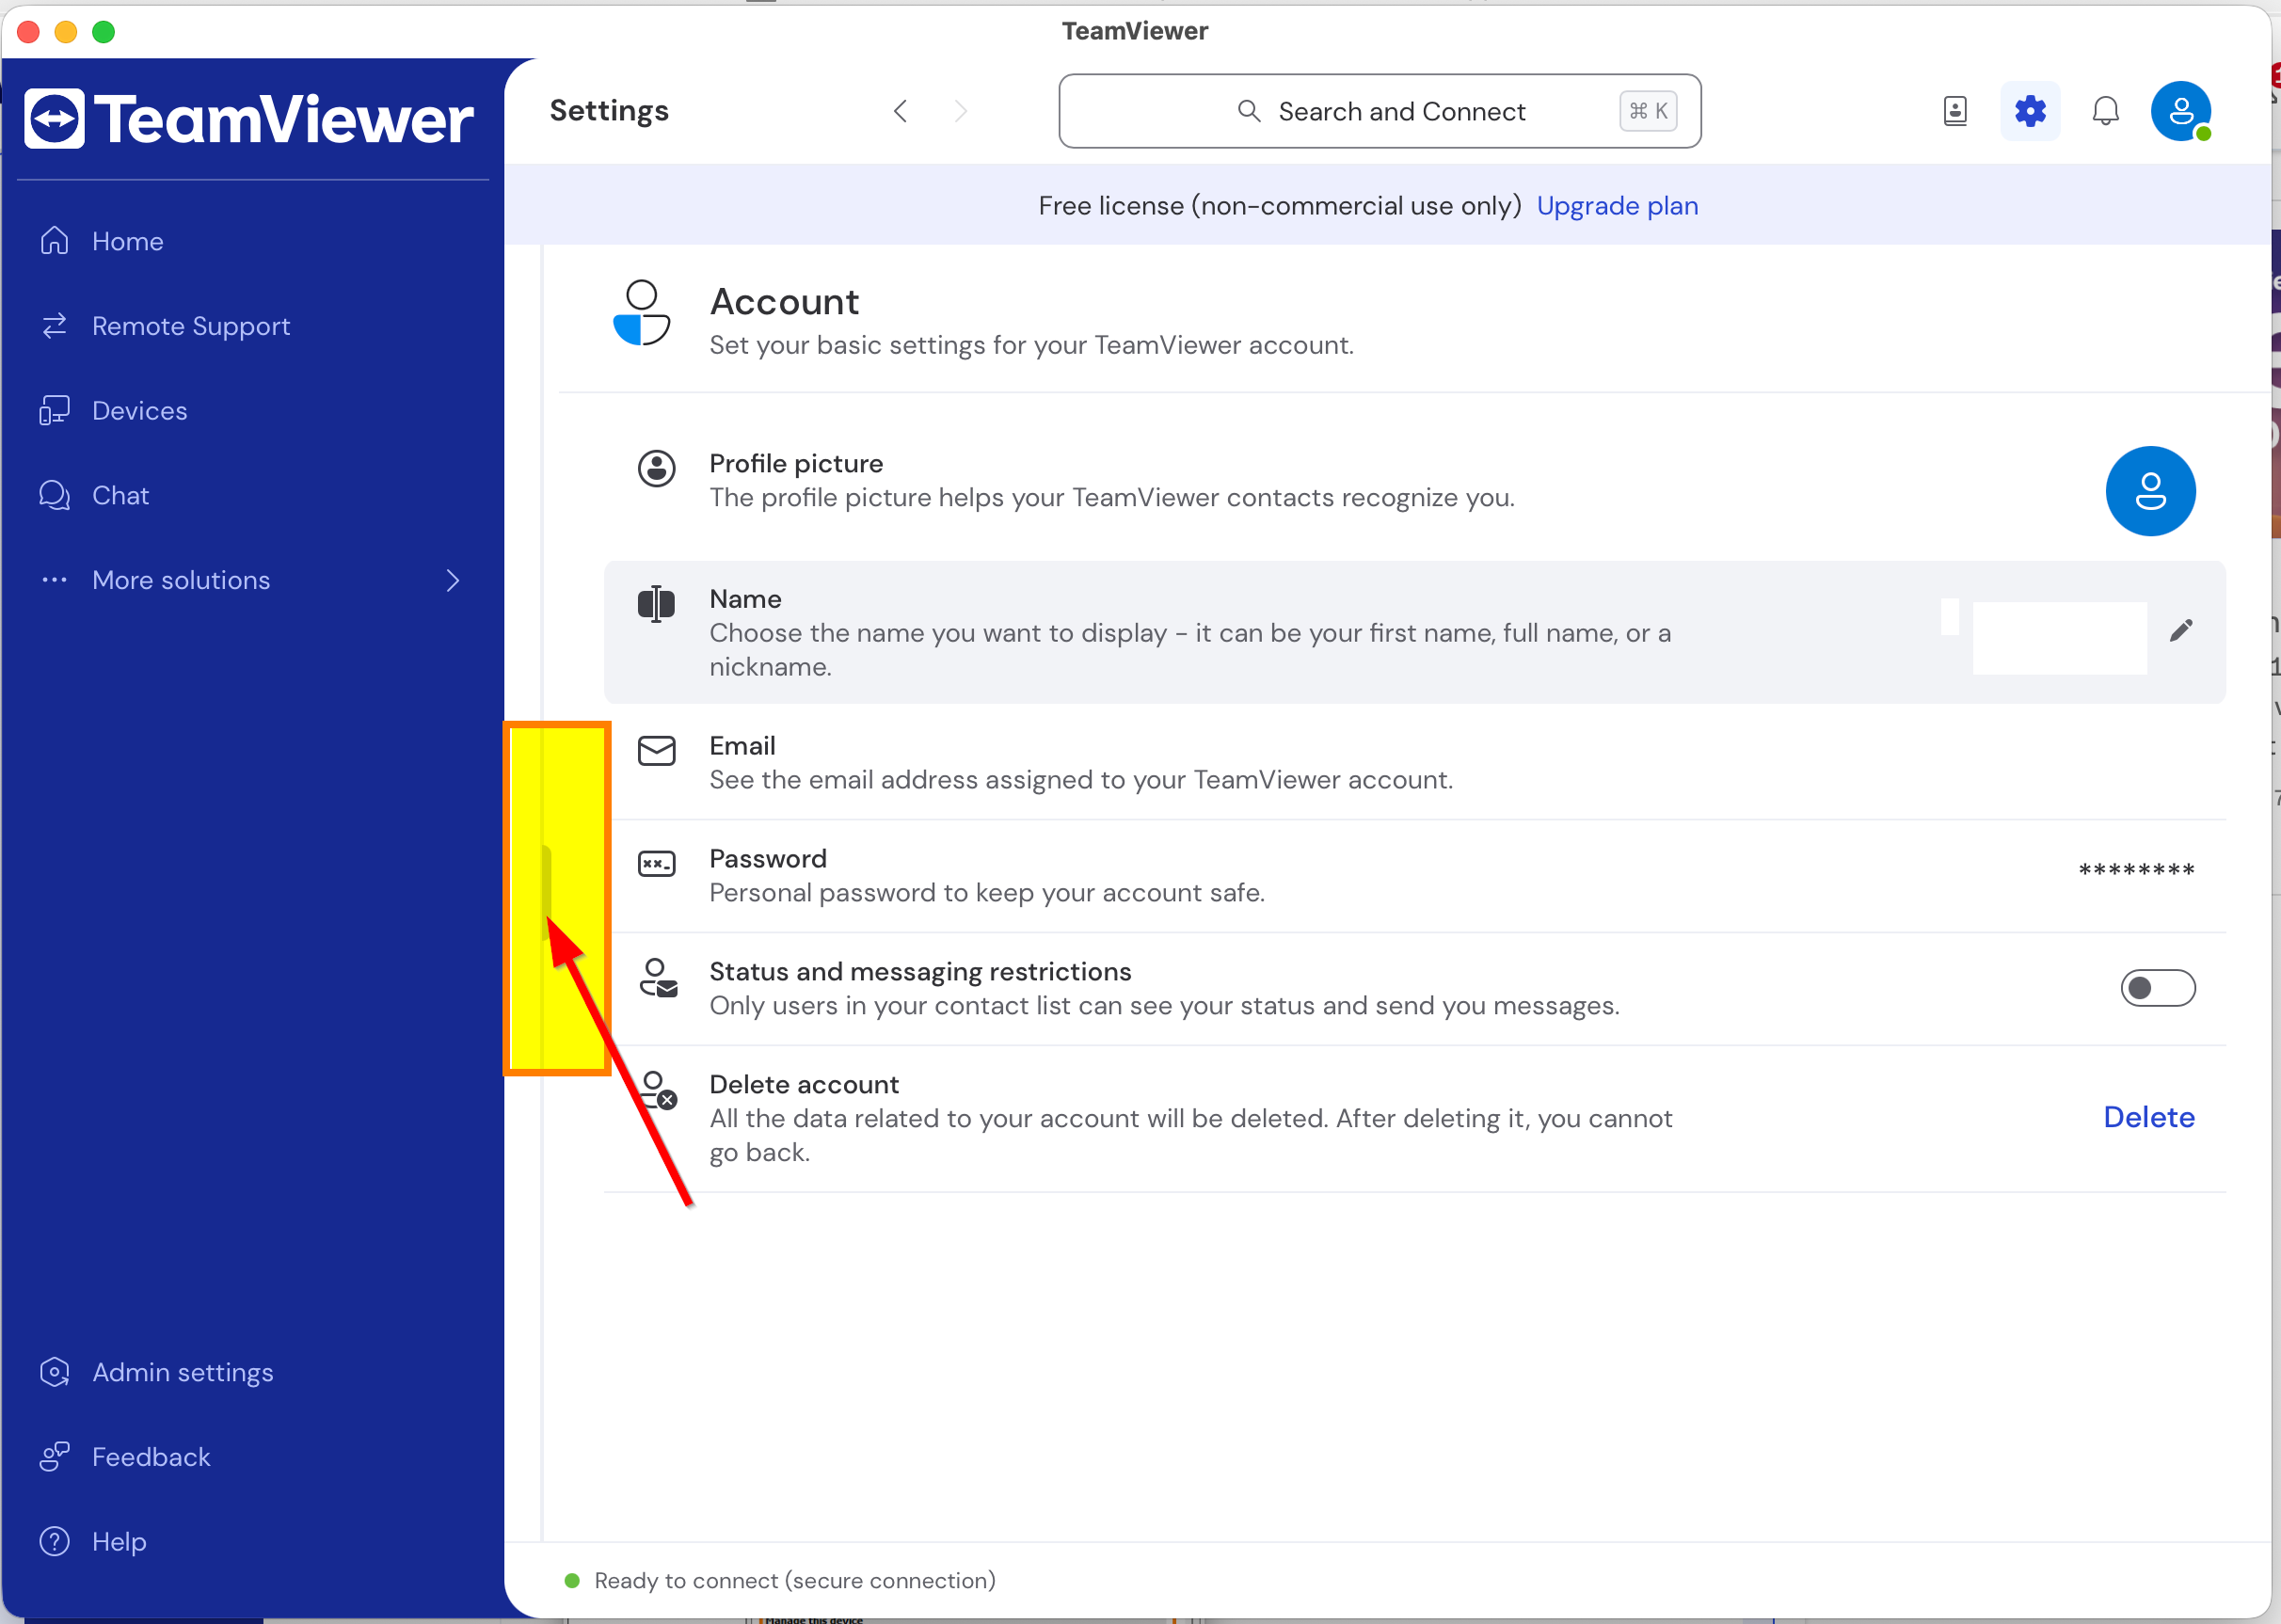The image size is (2281, 1624).
Task: Navigate back with the left arrow
Action: pos(900,111)
